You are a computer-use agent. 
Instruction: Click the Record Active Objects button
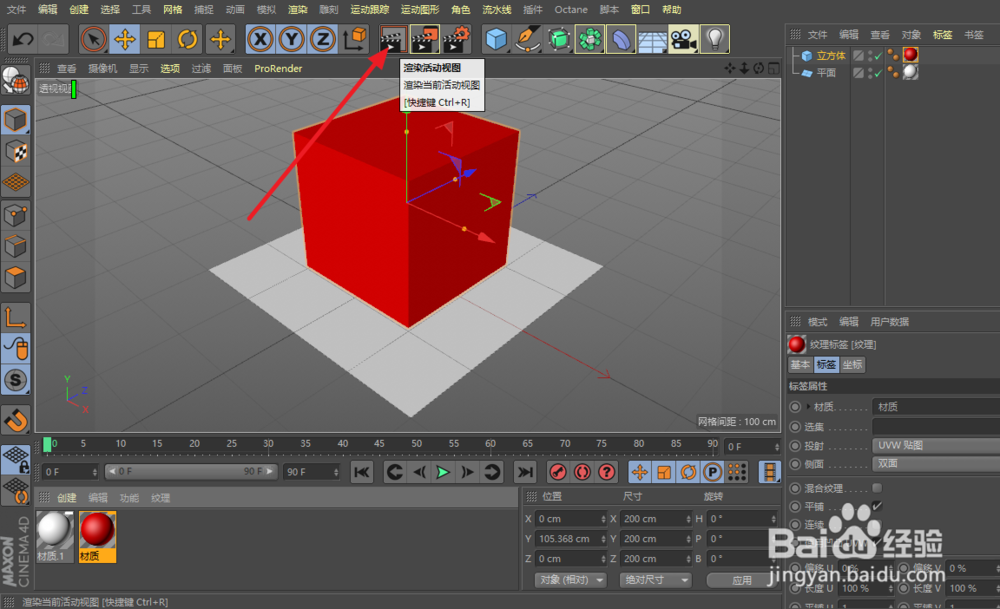point(557,472)
